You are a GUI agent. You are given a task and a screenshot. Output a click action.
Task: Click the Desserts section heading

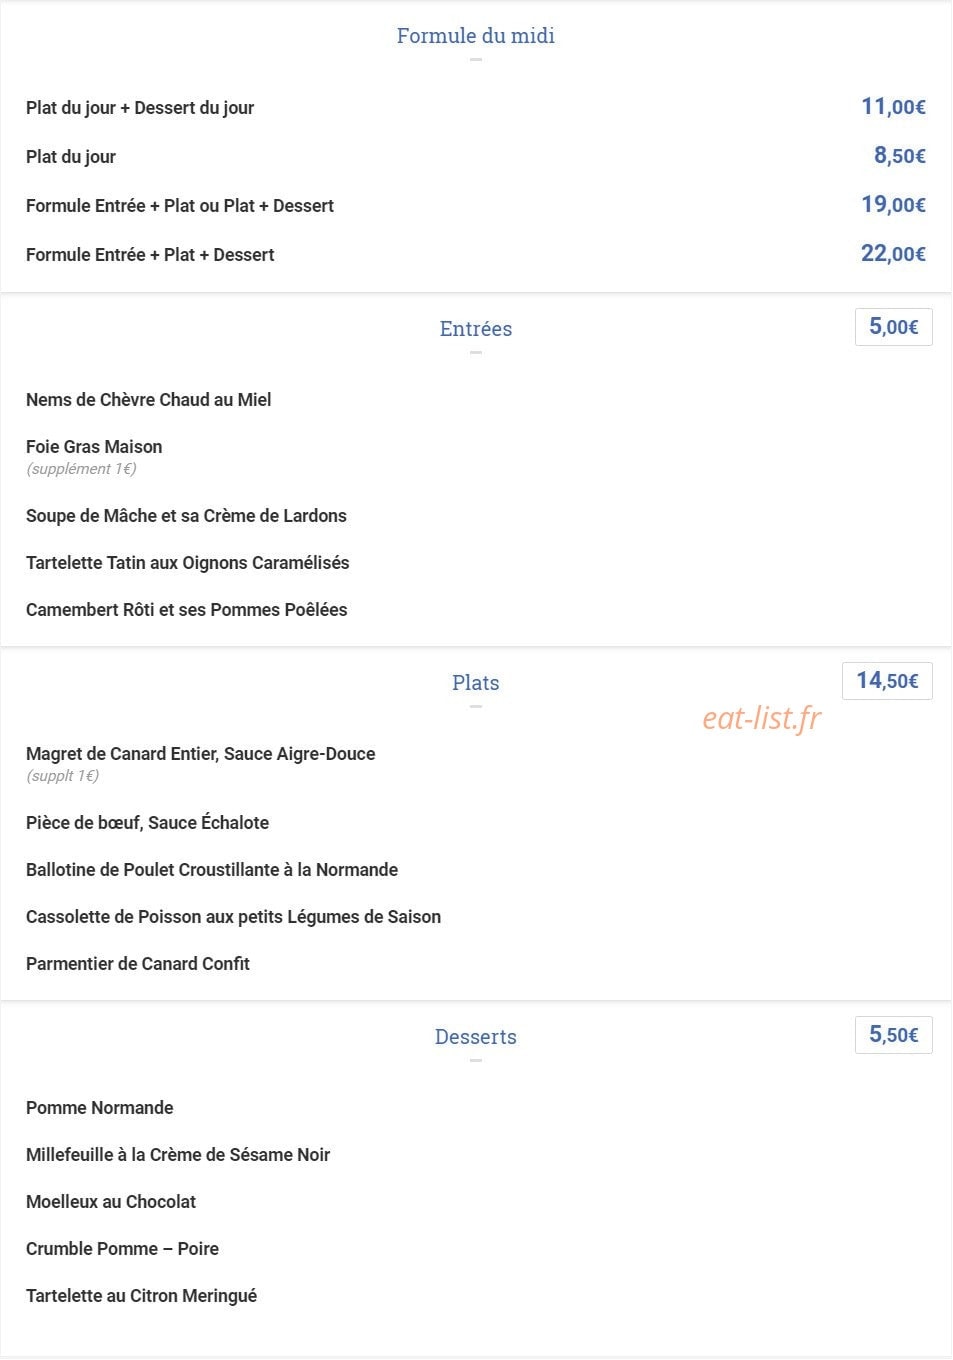tap(475, 1037)
